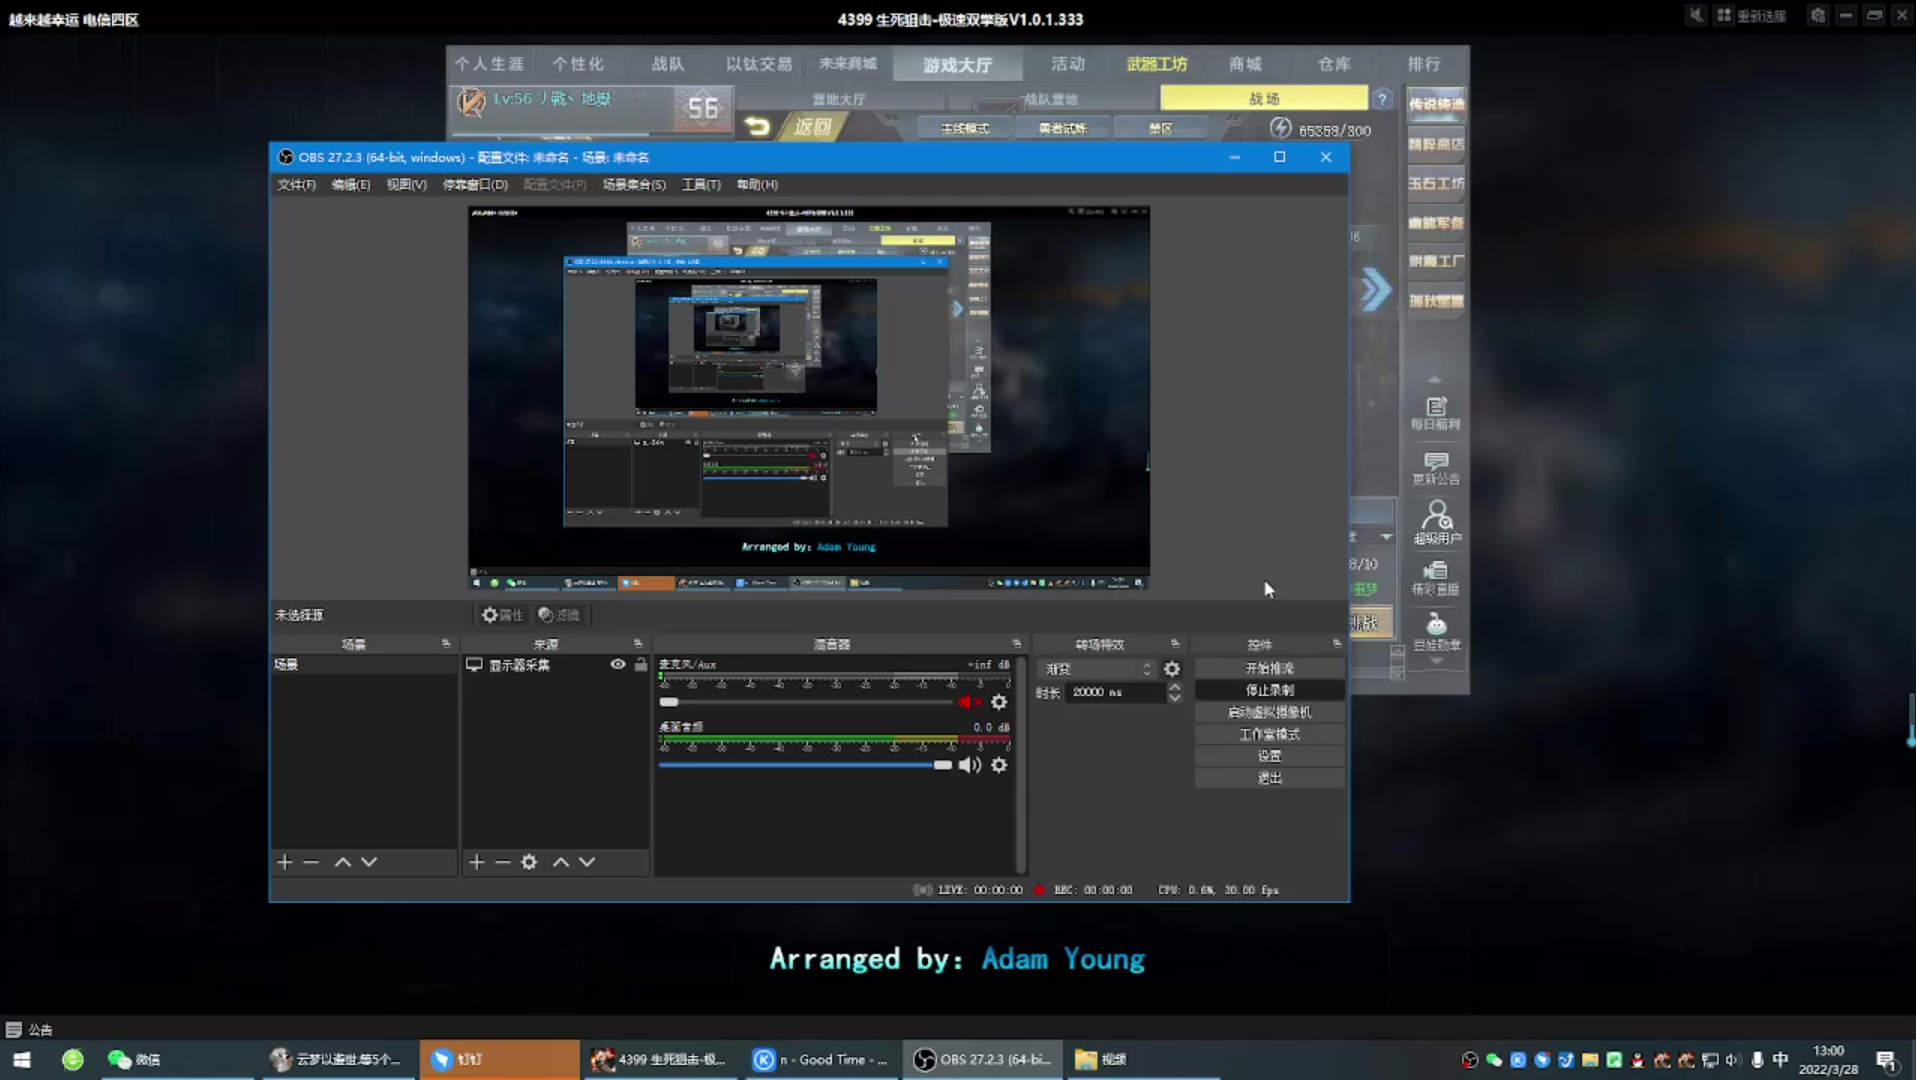
Task: Open source properties gear in the sources toolbar
Action: coord(529,862)
